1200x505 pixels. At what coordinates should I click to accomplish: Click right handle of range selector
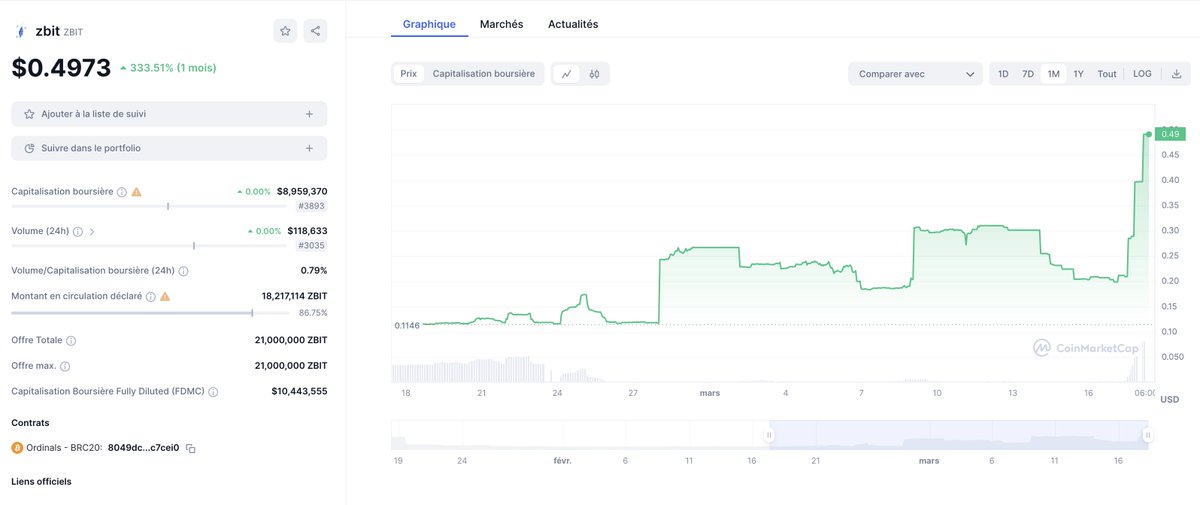coord(1148,435)
